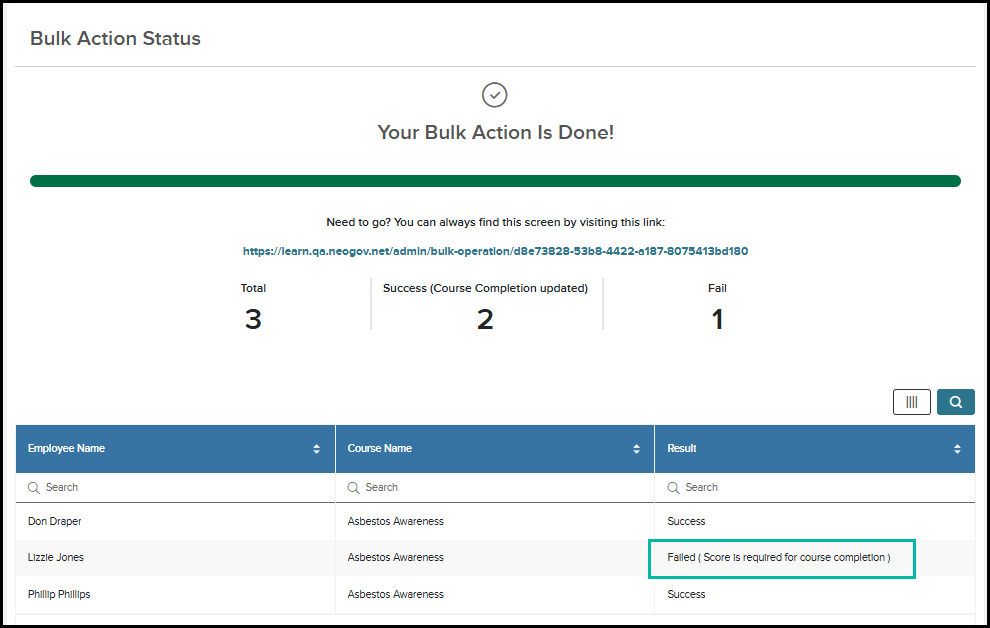Click the Course Name search magnifier icon
Image resolution: width=990 pixels, height=628 pixels.
(x=354, y=488)
